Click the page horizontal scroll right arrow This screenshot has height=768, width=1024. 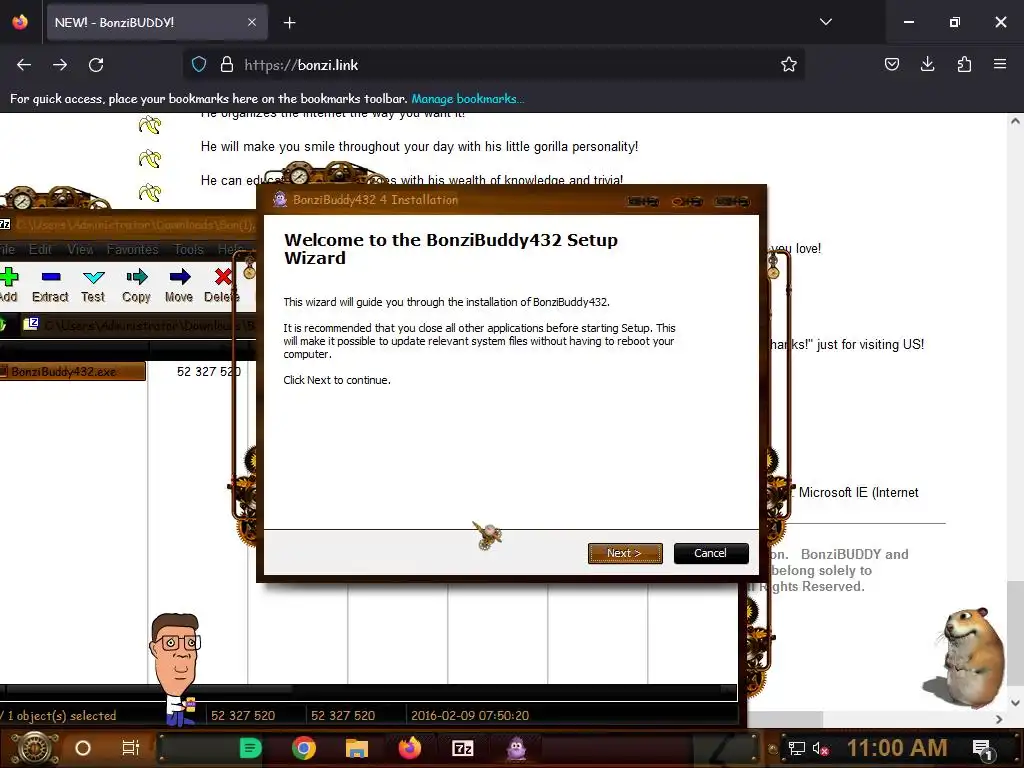tap(999, 720)
